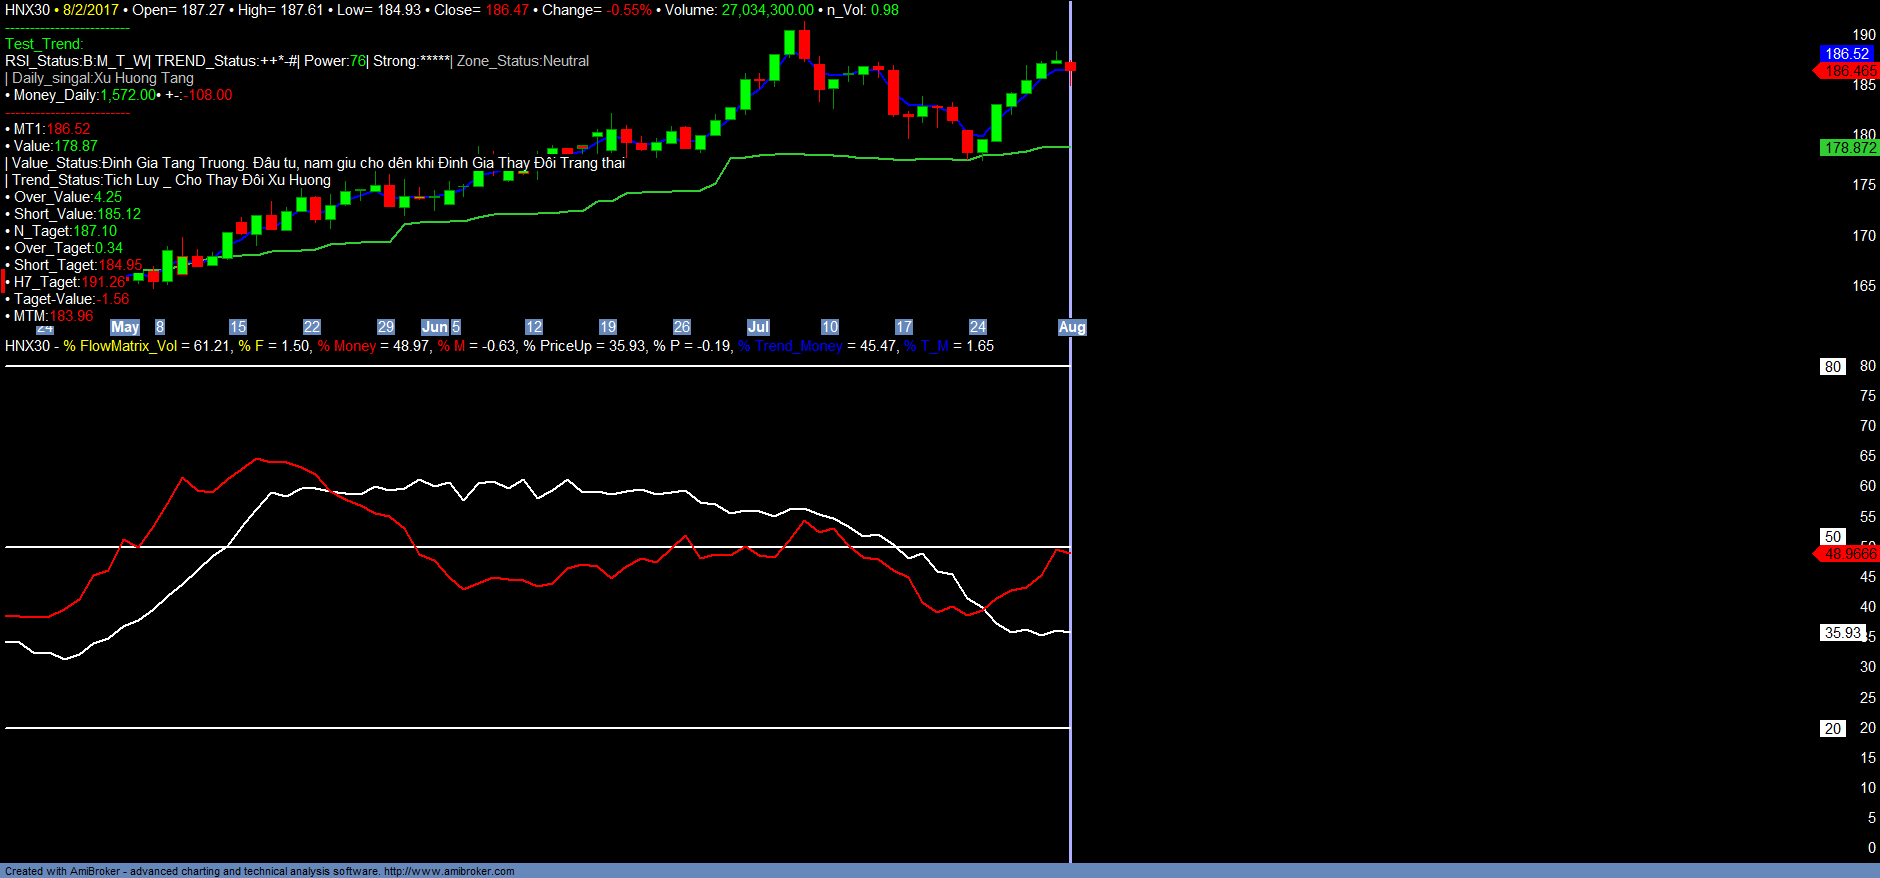Click the HNX30 symbol title at top

coord(27,10)
